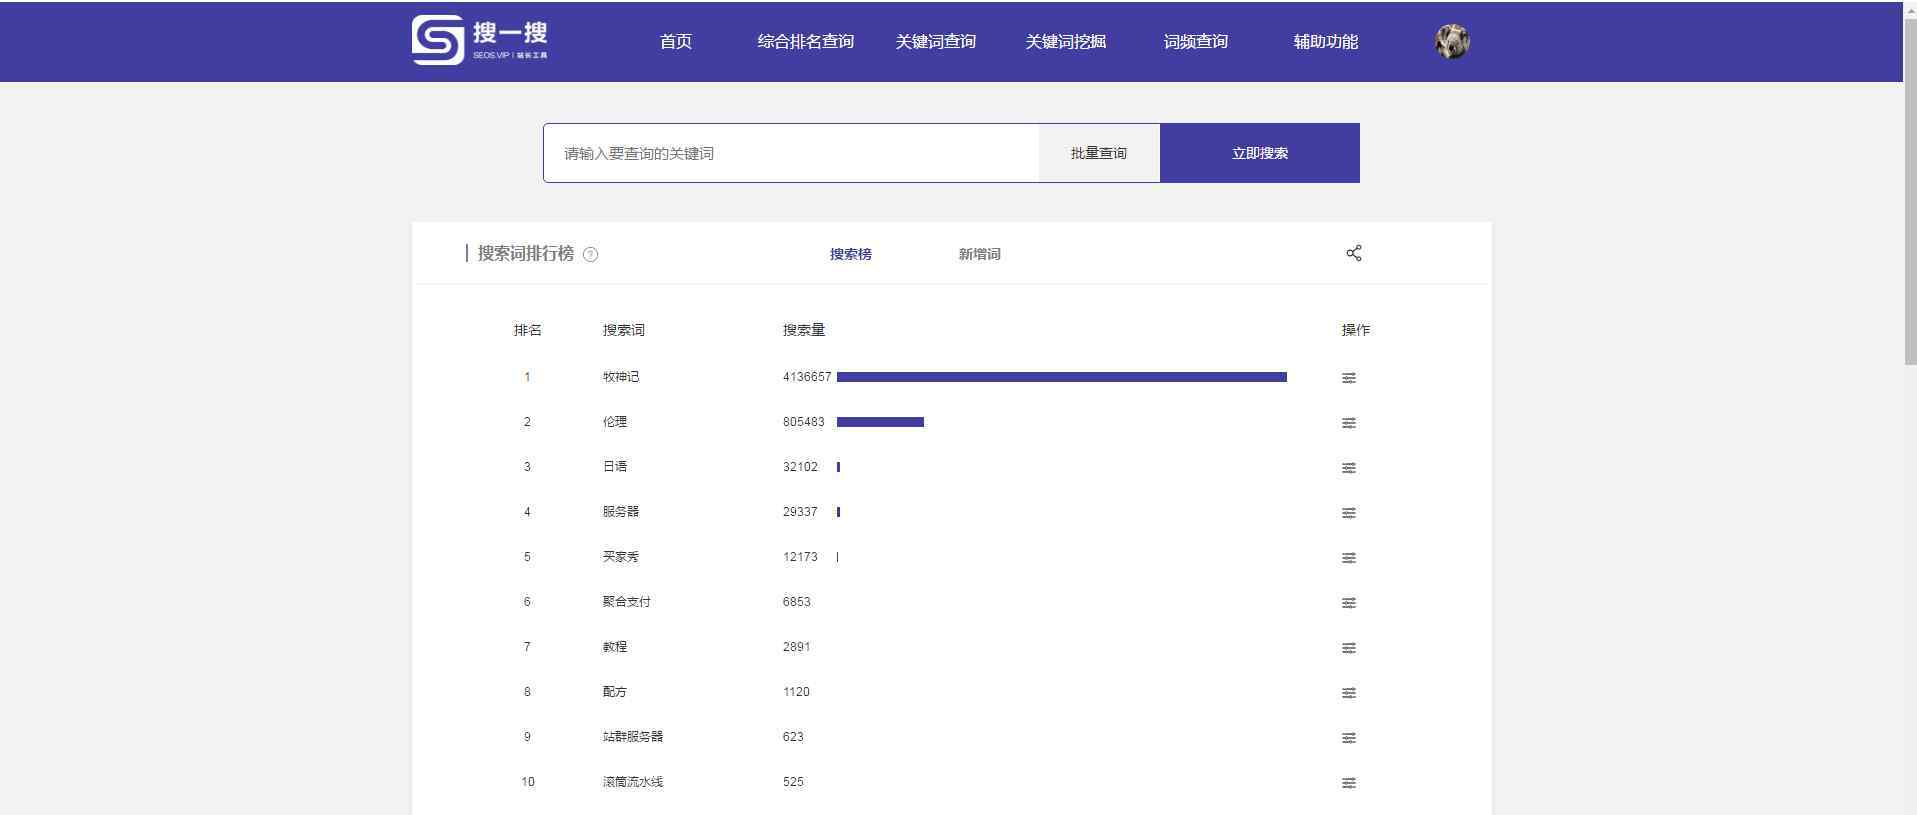Screen dimensions: 1917x815
Task: Open the action icon for 牧神记 row
Action: click(x=1349, y=378)
